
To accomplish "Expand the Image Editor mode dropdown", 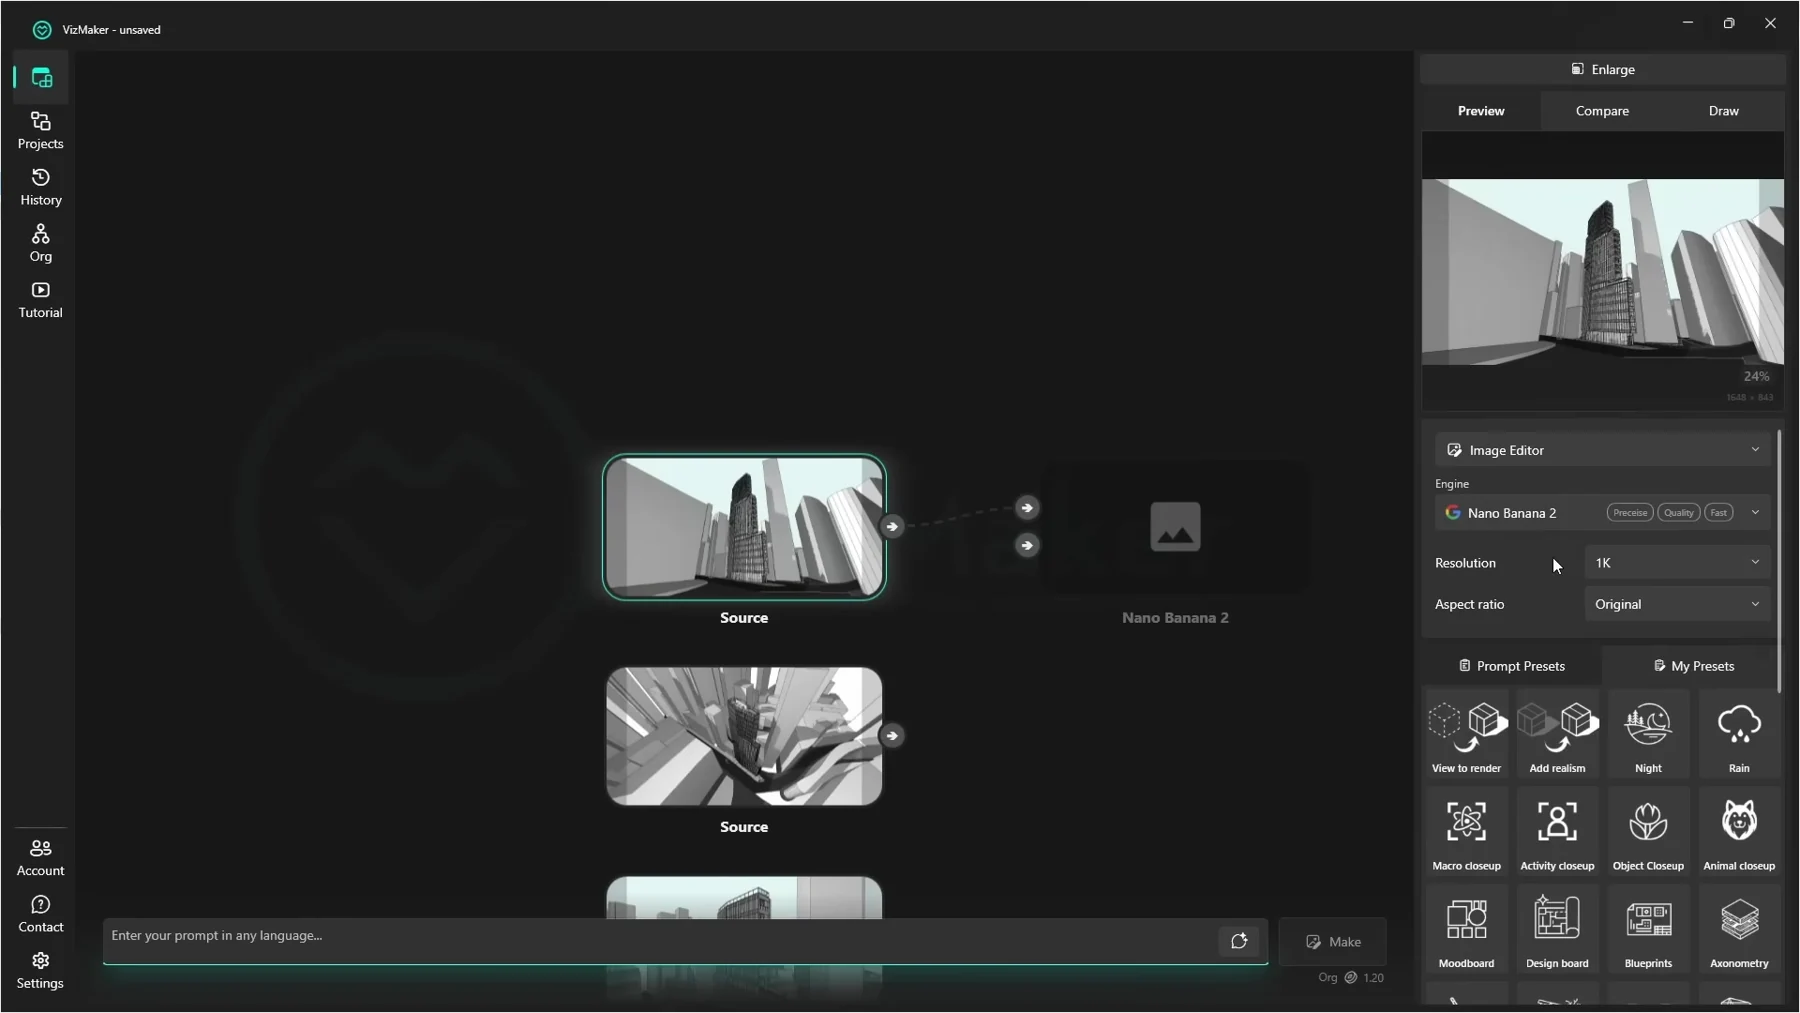I will coord(1603,450).
